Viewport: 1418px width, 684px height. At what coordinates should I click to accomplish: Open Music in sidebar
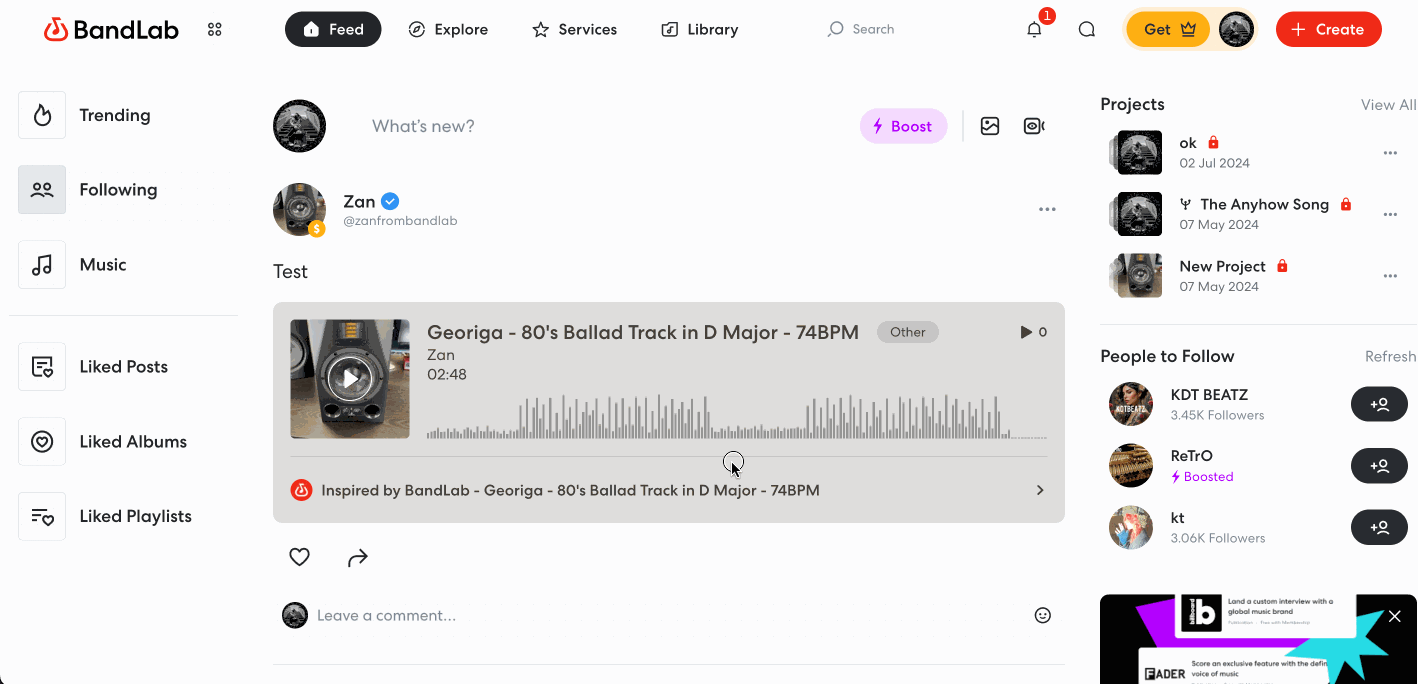point(73,265)
